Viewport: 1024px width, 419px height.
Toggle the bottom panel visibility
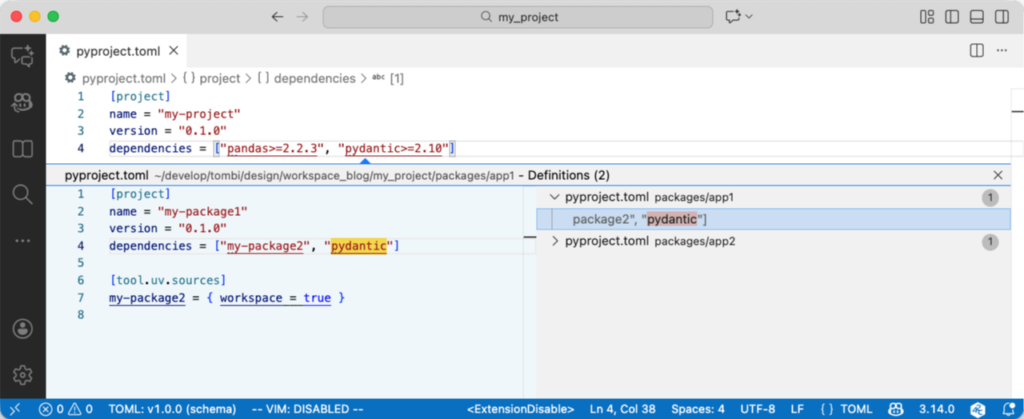point(976,17)
